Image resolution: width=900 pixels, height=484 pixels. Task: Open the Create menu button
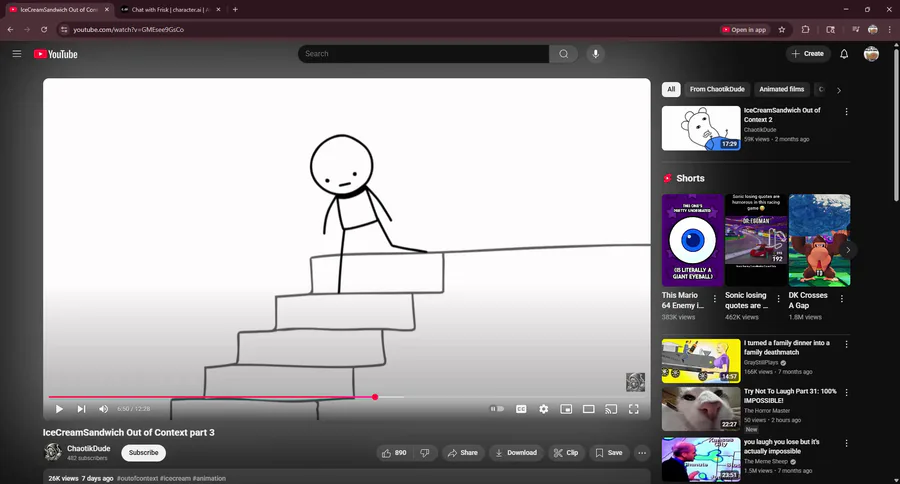(x=808, y=54)
